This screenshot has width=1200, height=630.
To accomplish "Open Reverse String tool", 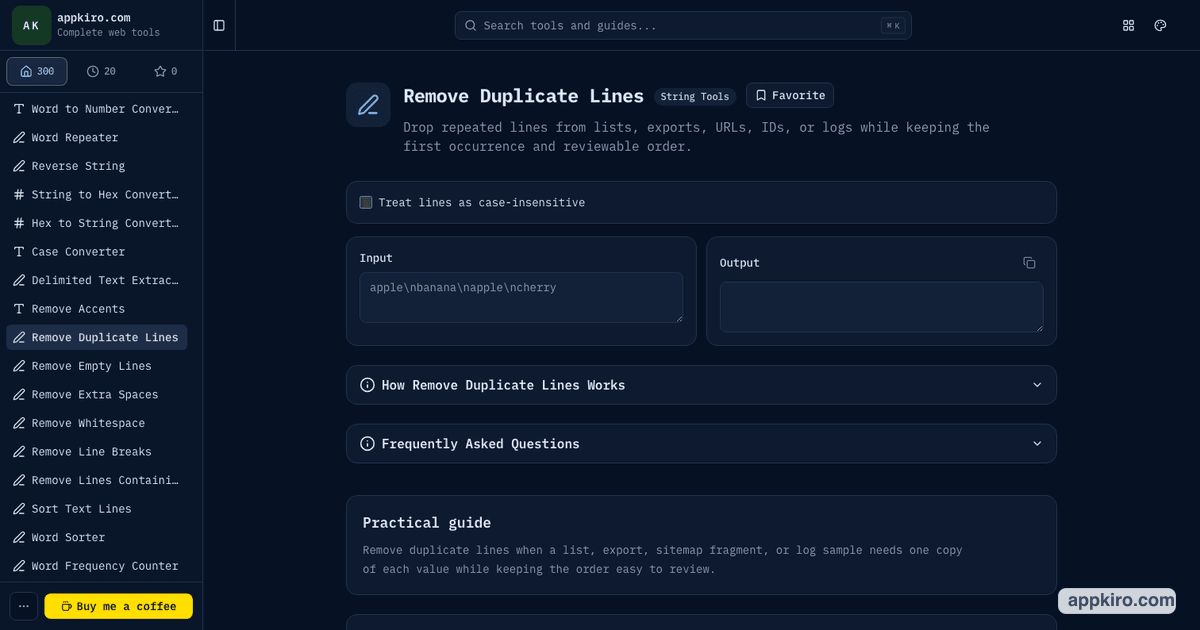I will [x=97, y=166].
